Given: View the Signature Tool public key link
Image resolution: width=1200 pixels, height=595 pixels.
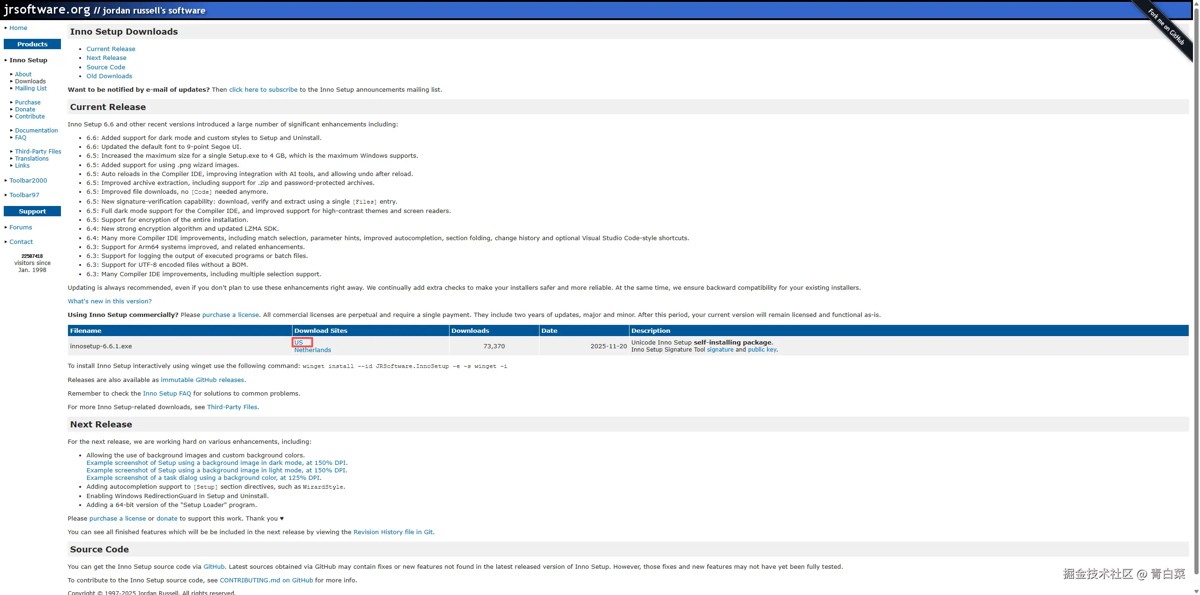Looking at the screenshot, I should pos(762,350).
